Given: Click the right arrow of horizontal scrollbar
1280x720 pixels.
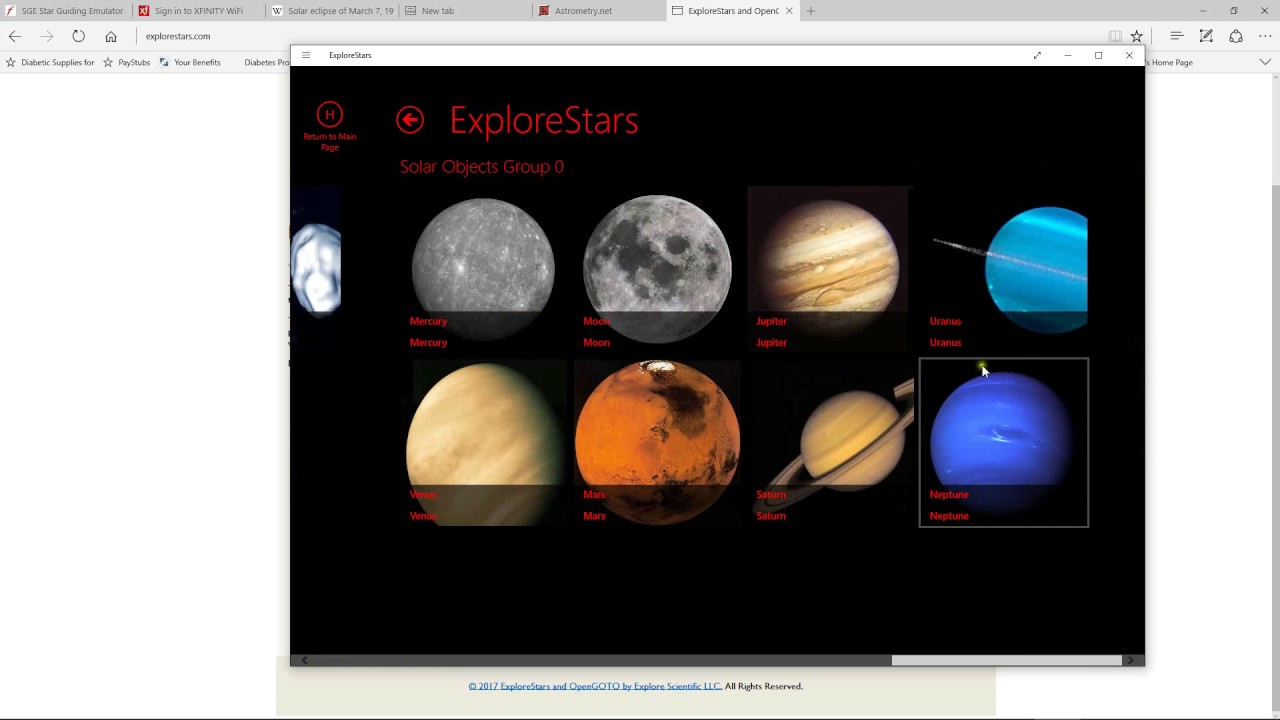Looking at the screenshot, I should point(1131,660).
